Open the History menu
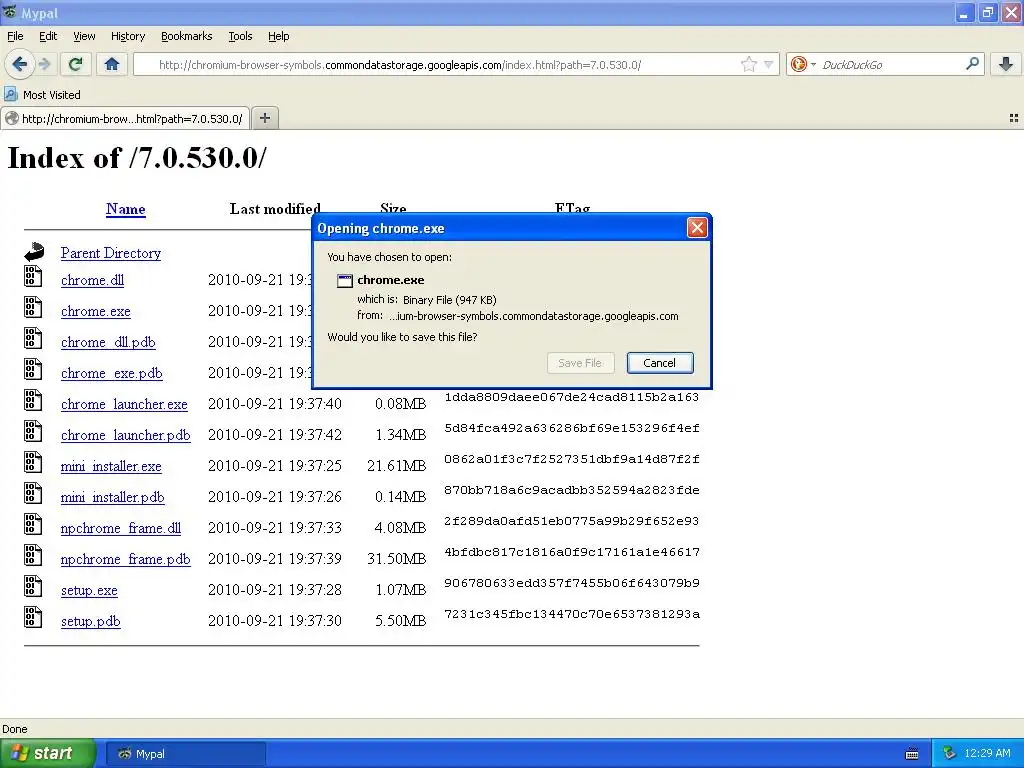Screen dimensions: 1024x768 pos(127,36)
